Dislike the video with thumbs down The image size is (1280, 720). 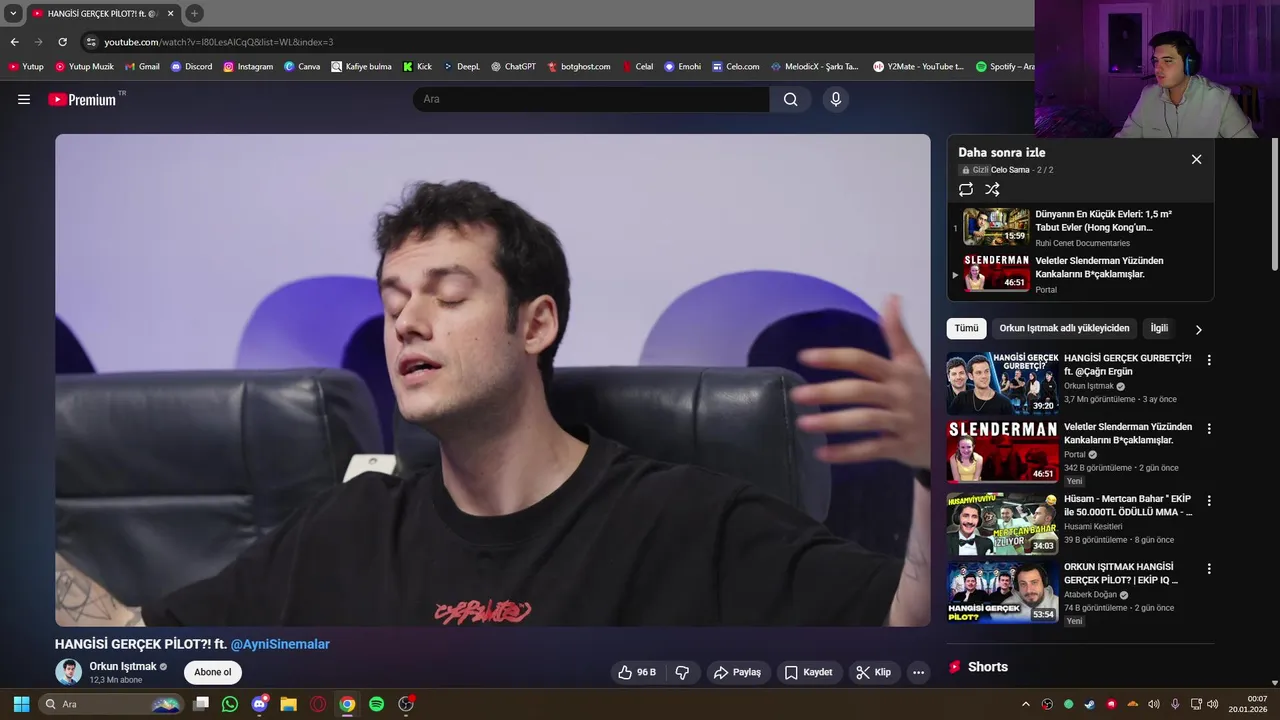[683, 672]
